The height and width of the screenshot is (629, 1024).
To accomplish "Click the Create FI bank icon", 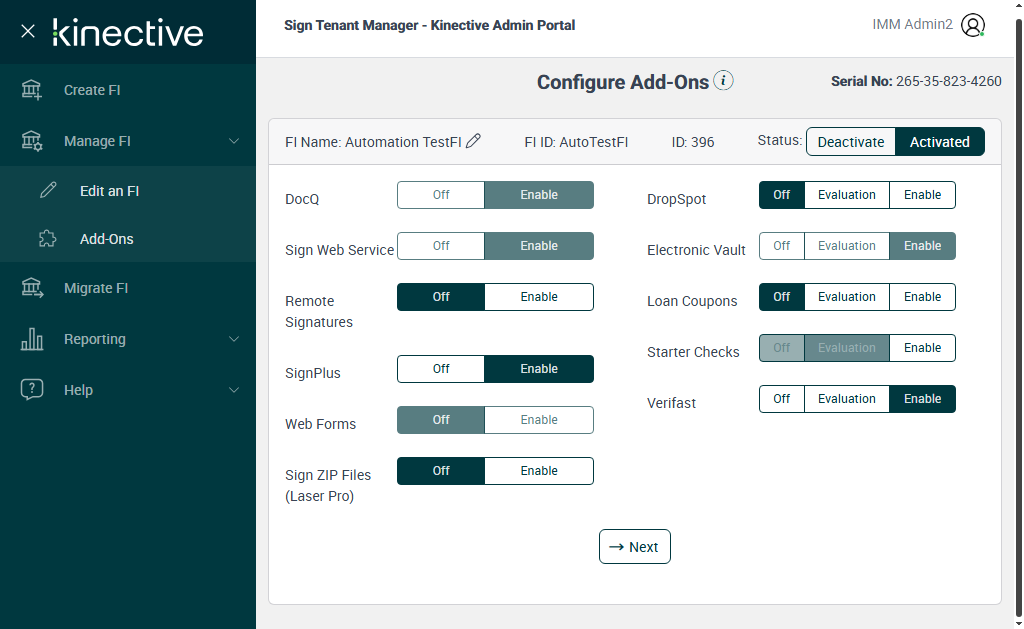I will click(x=31, y=89).
